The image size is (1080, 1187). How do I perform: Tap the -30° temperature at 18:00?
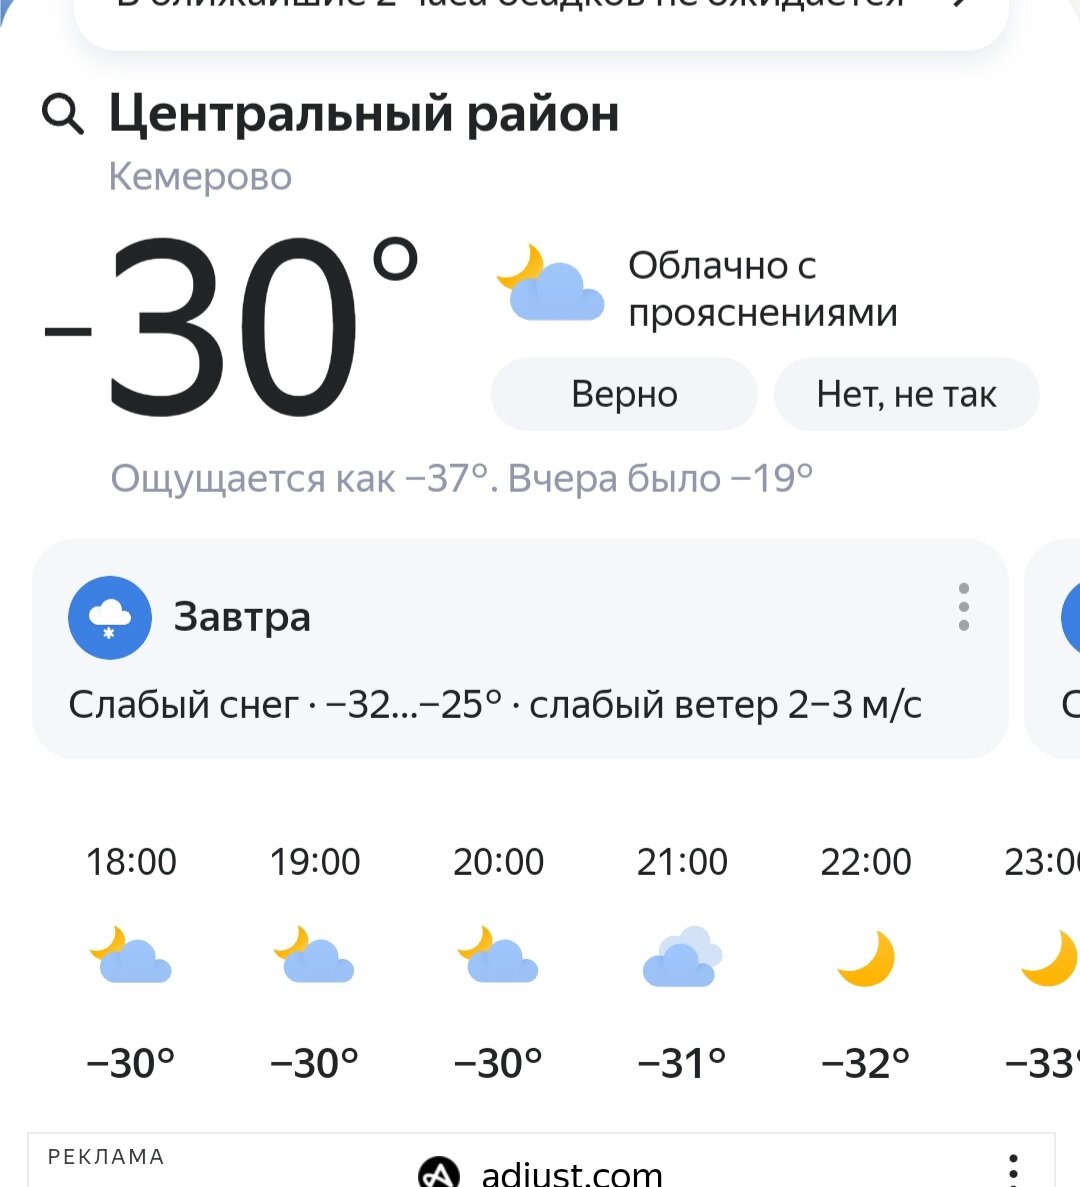pyautogui.click(x=132, y=1062)
